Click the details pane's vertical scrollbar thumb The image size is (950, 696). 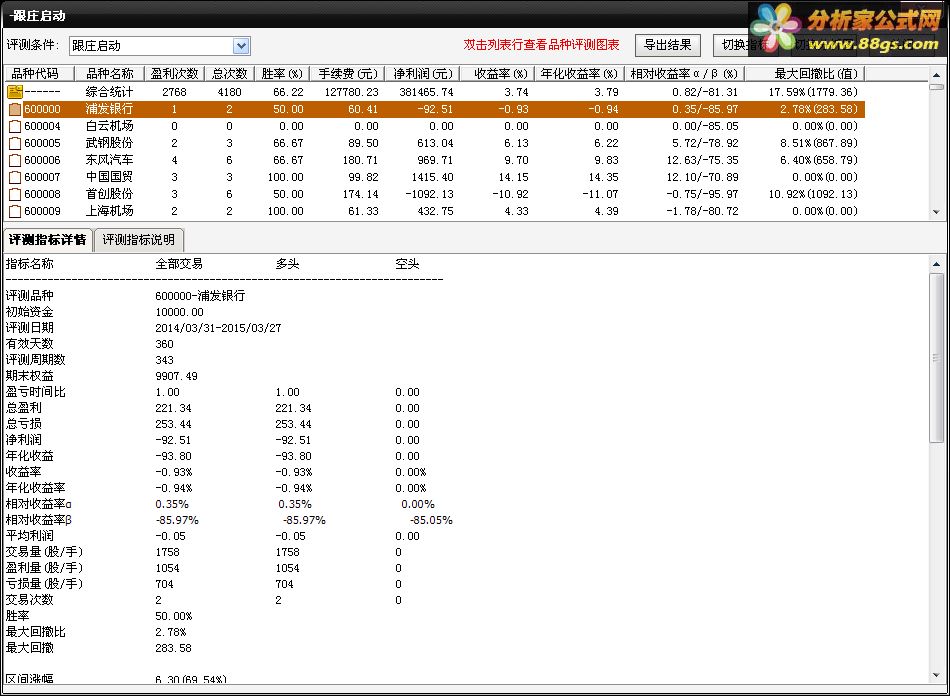tap(936, 357)
